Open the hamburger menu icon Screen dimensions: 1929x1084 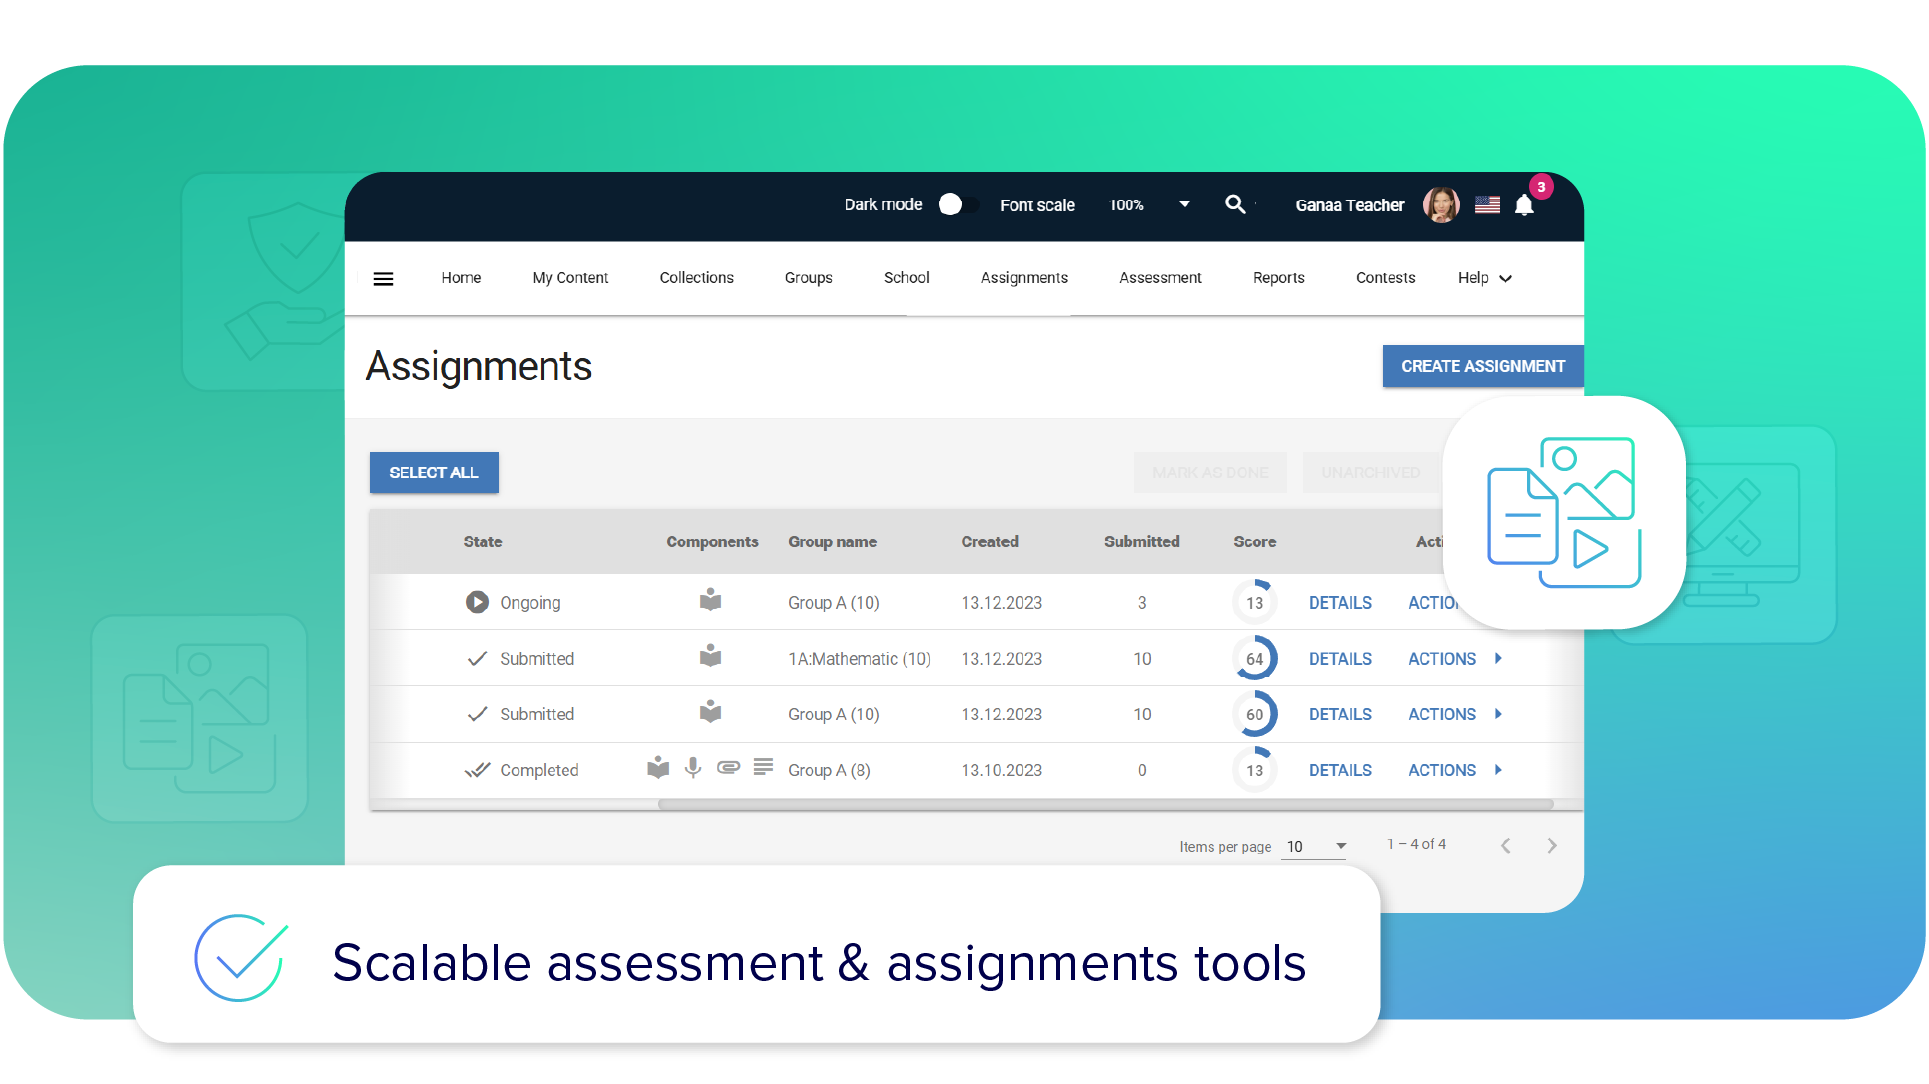click(x=383, y=279)
